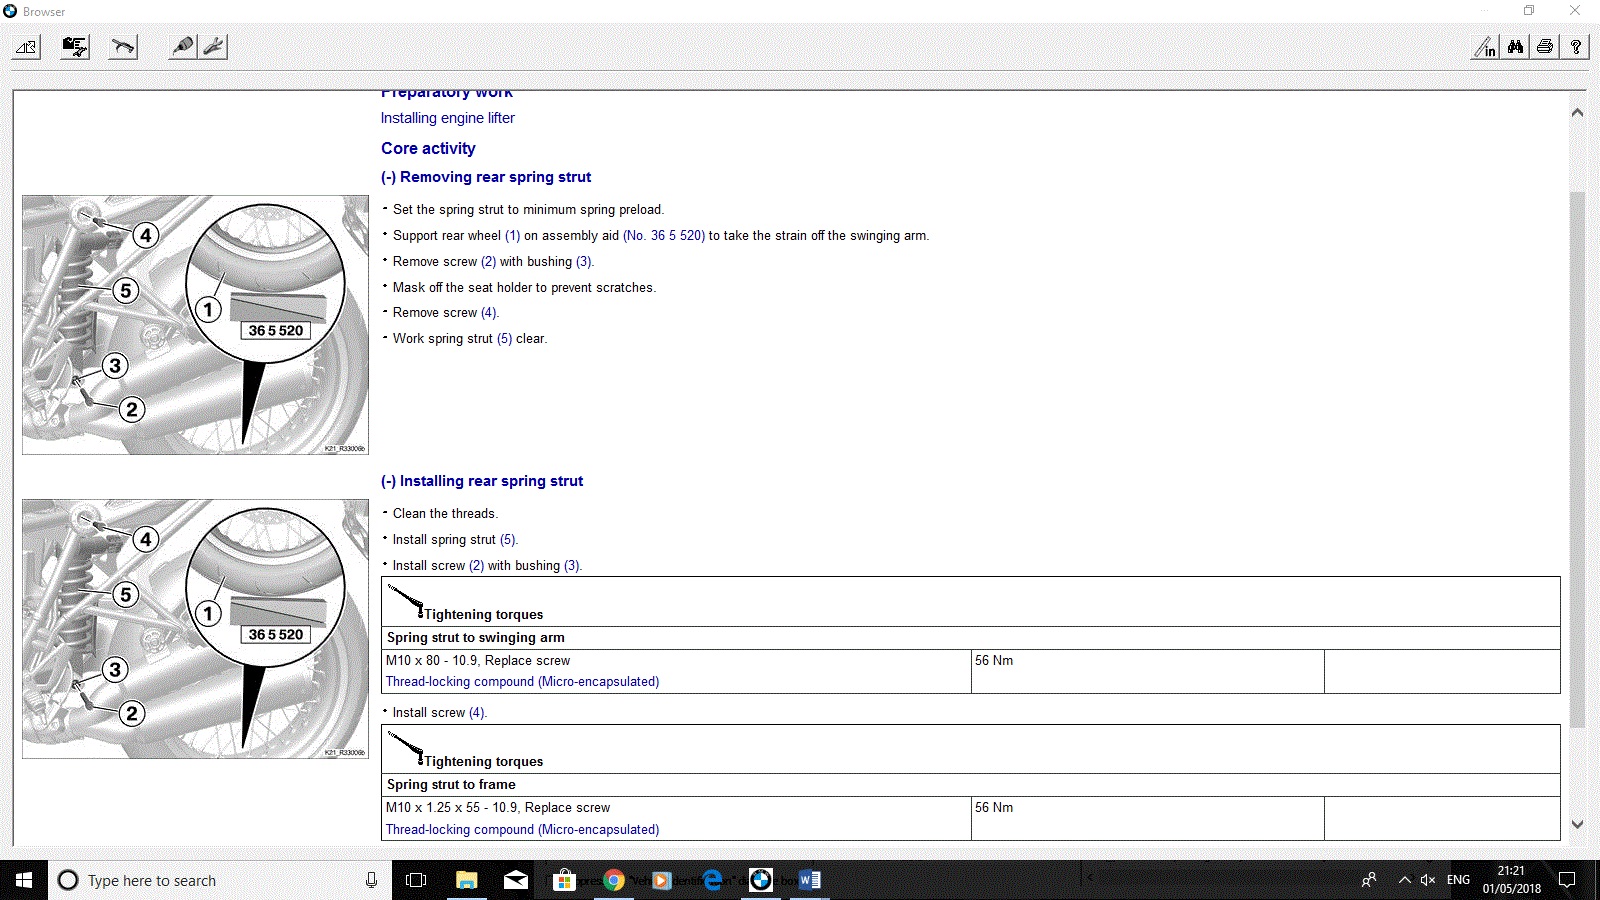Click the 'Install screw (4).' step
This screenshot has height=900, width=1600.
click(440, 713)
